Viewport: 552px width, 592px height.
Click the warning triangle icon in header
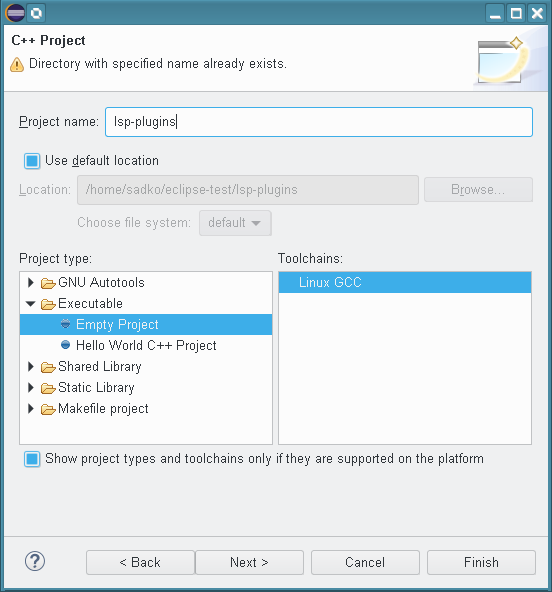17,64
